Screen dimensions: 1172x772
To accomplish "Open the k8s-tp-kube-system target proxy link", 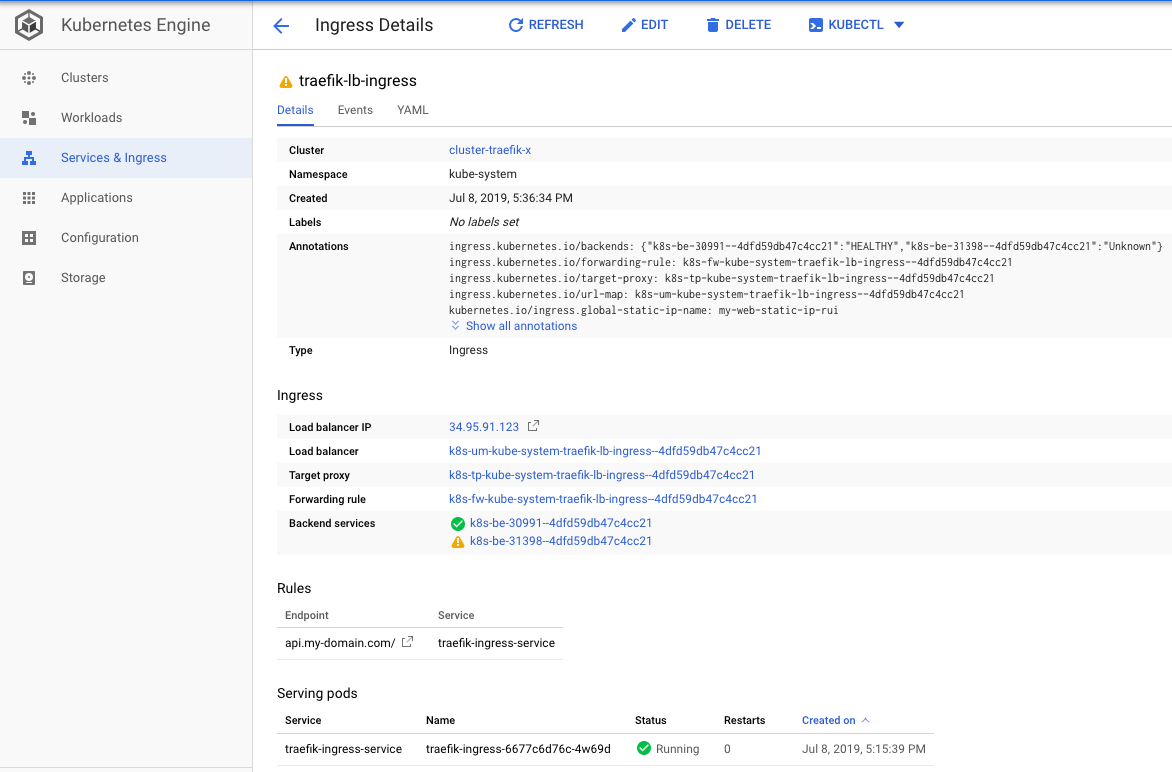I will click(x=602, y=475).
